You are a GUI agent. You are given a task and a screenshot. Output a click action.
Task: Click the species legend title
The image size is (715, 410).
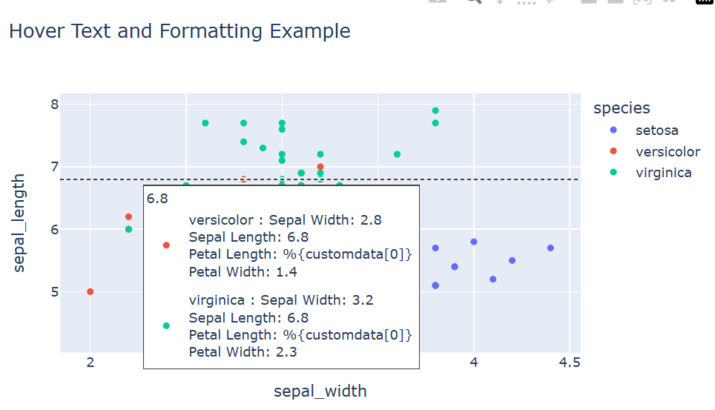[x=621, y=107]
